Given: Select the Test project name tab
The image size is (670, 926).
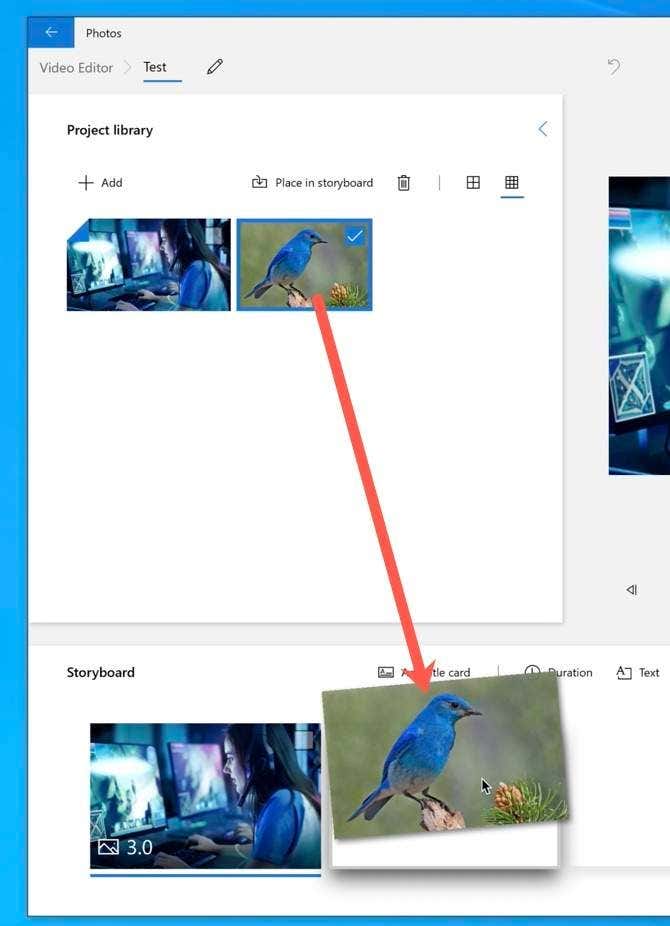Looking at the screenshot, I should click(x=155, y=67).
